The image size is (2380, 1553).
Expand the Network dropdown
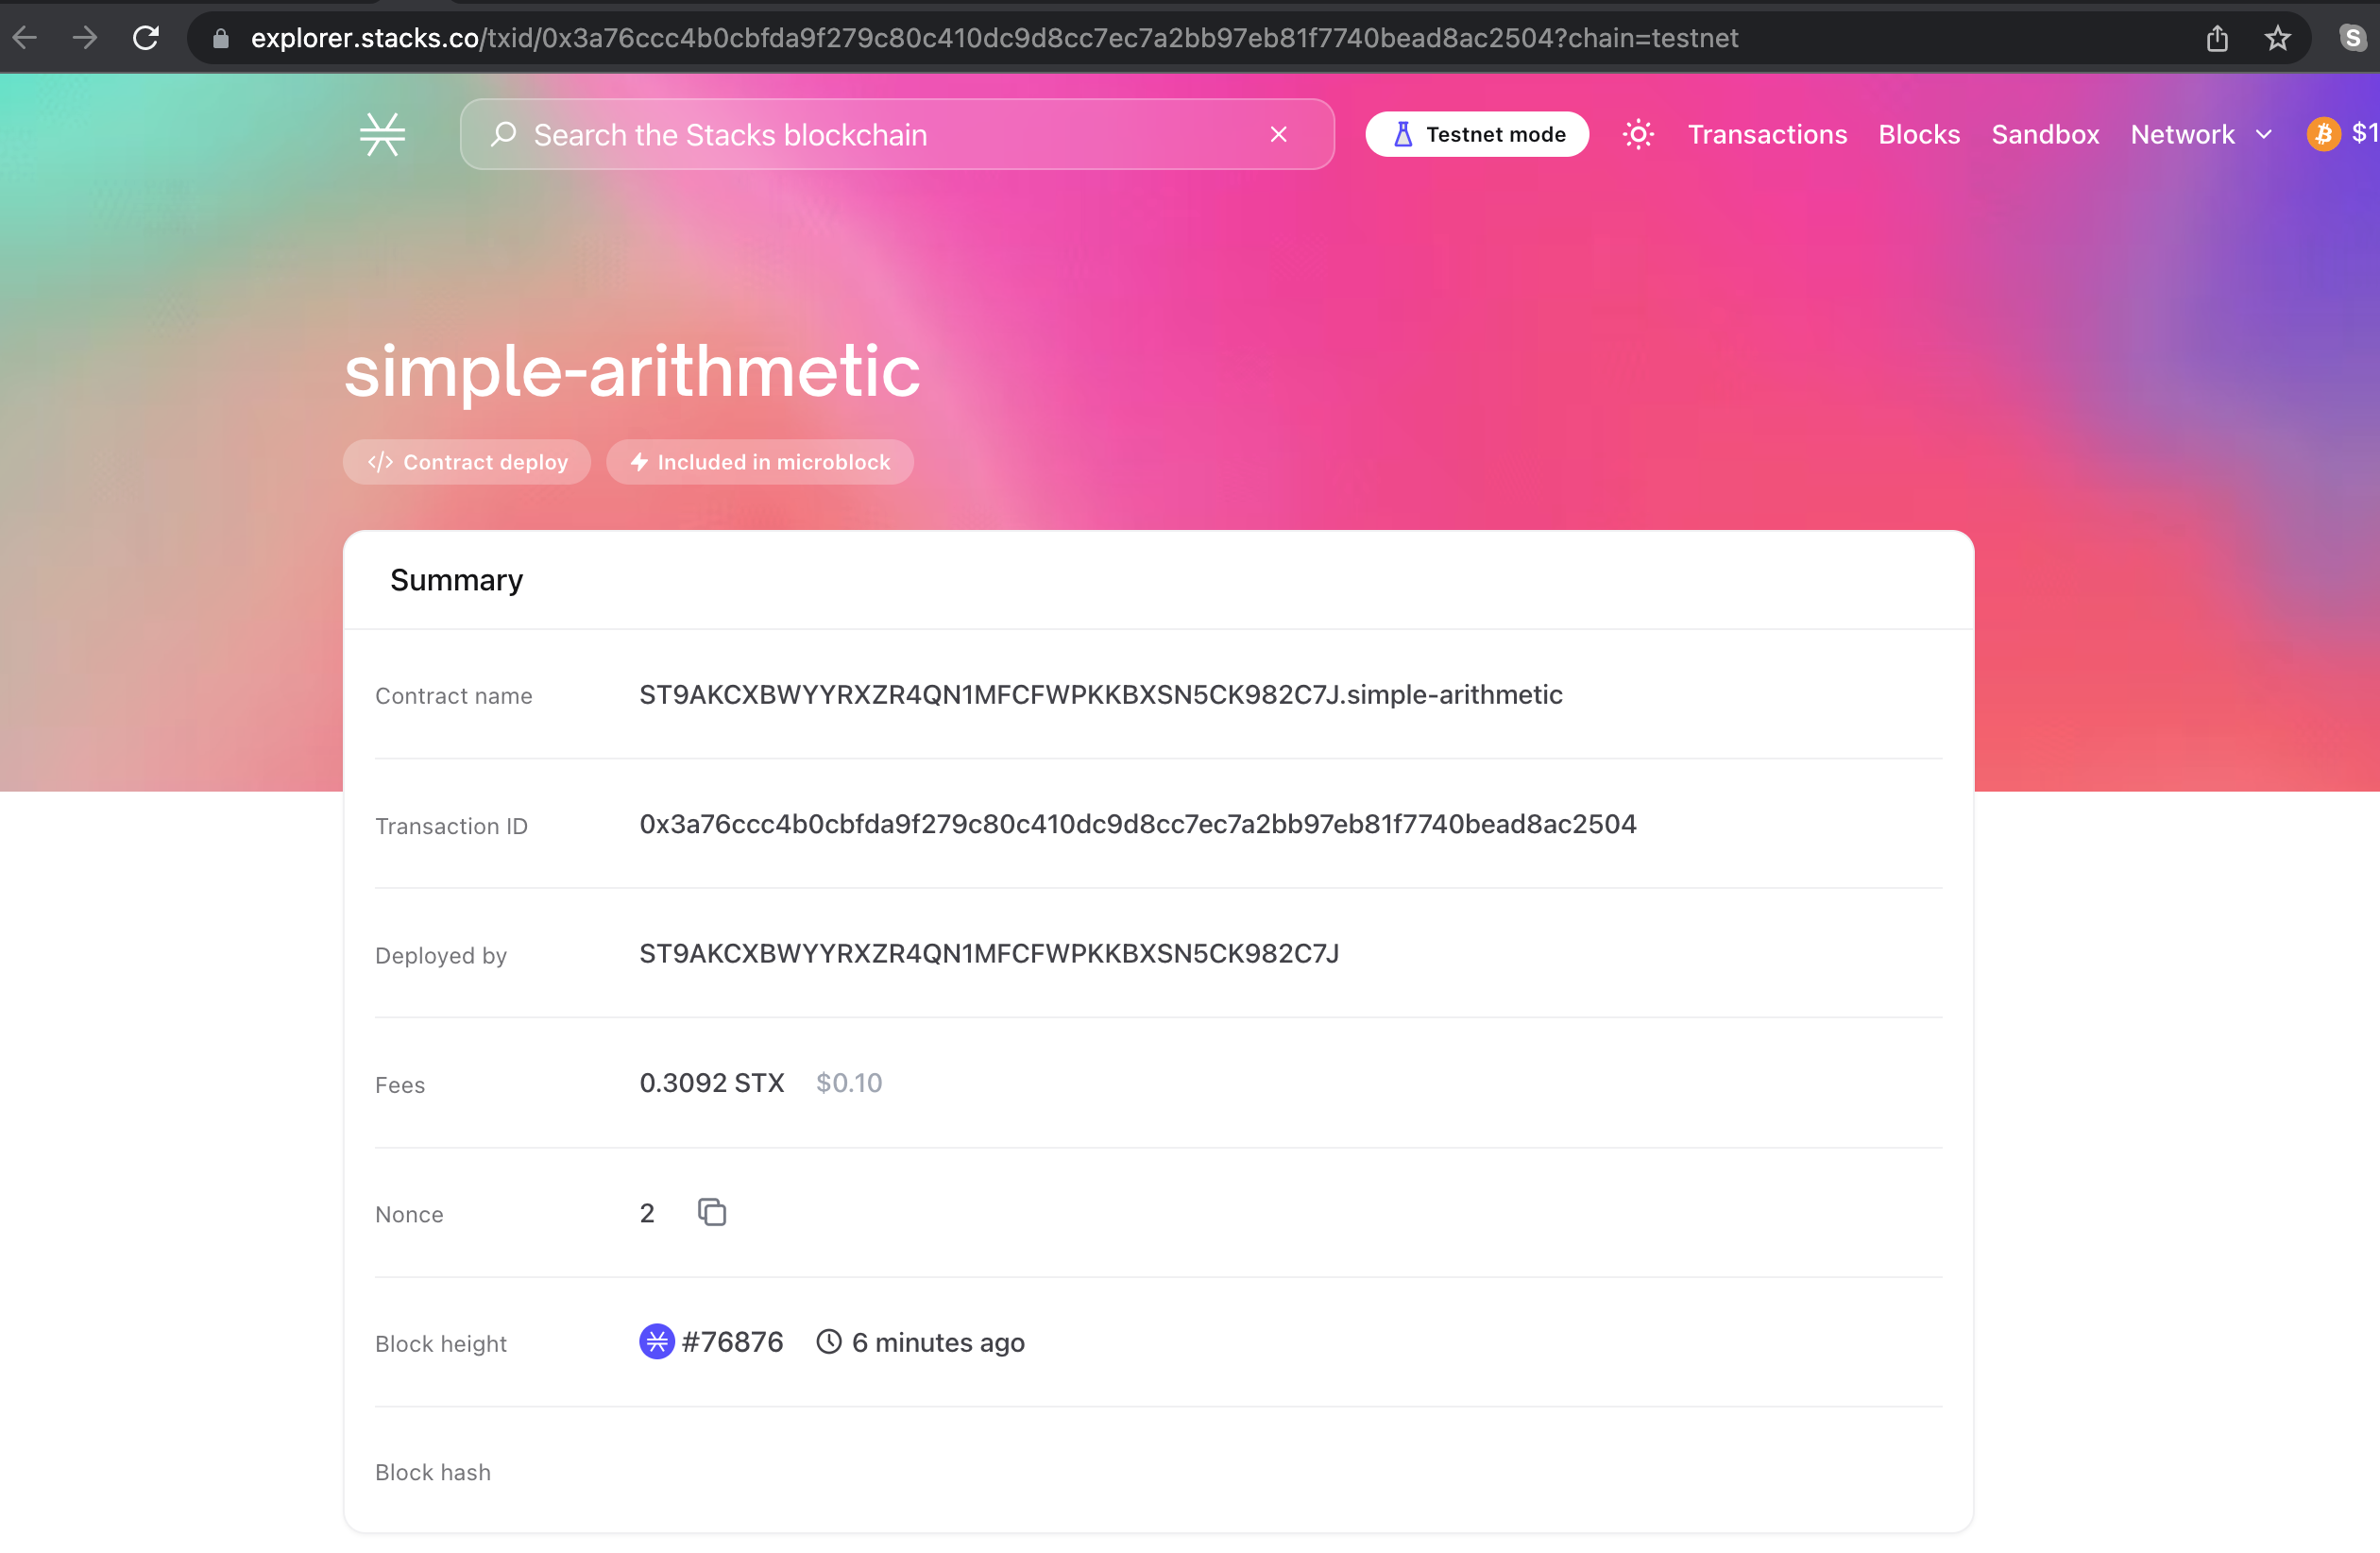click(2182, 134)
